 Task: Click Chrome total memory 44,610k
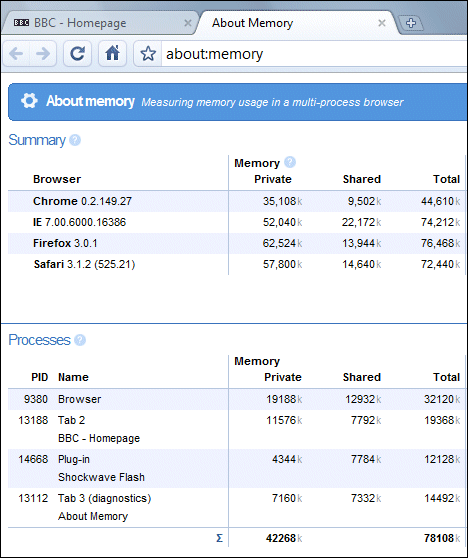pos(441,201)
